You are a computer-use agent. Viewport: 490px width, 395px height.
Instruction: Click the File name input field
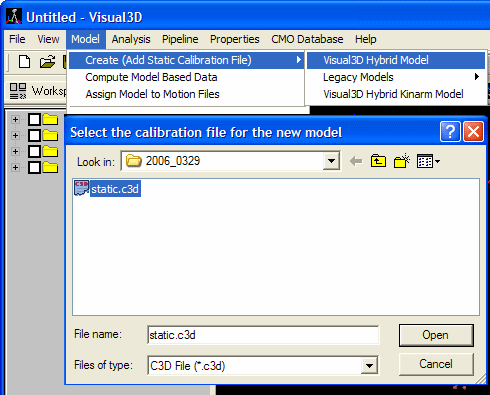pyautogui.click(x=263, y=335)
